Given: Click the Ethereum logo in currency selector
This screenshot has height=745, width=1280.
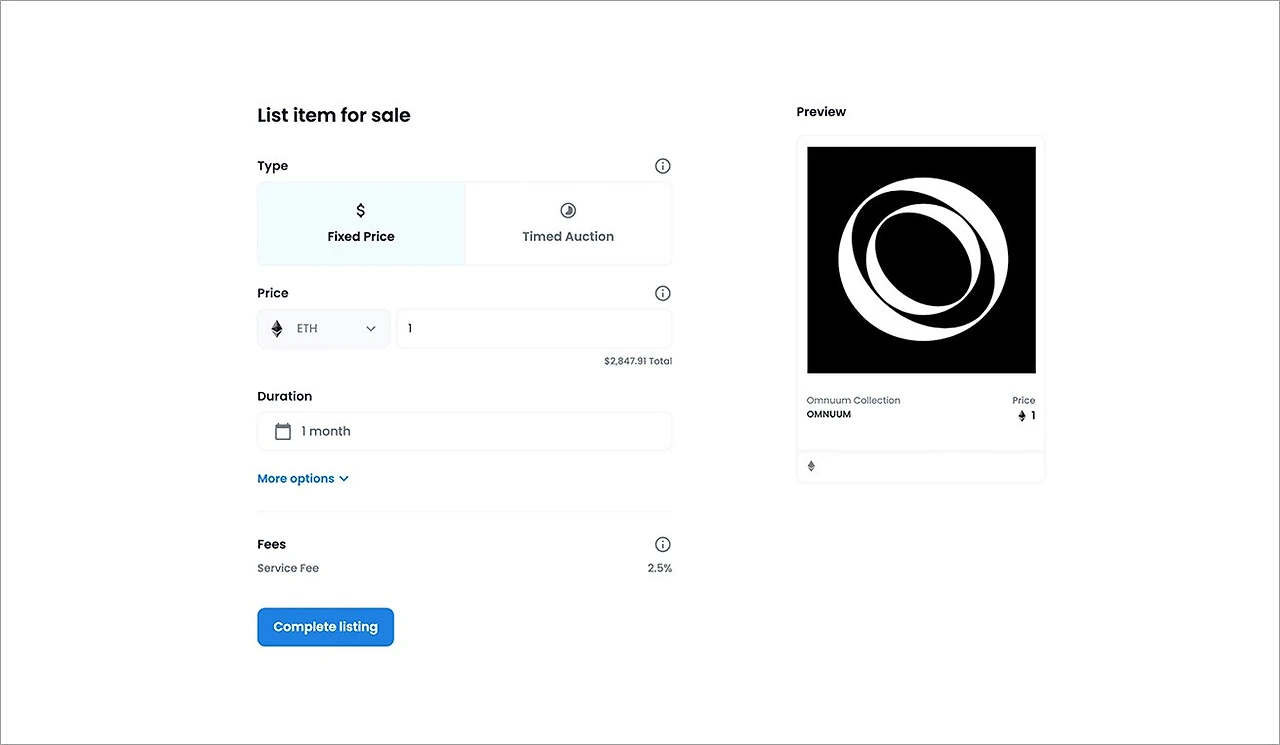Looking at the screenshot, I should click(x=277, y=328).
